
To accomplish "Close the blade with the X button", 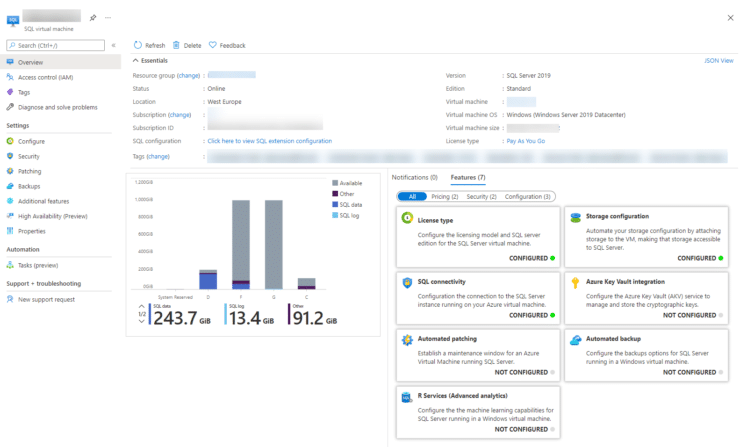I will click(731, 18).
